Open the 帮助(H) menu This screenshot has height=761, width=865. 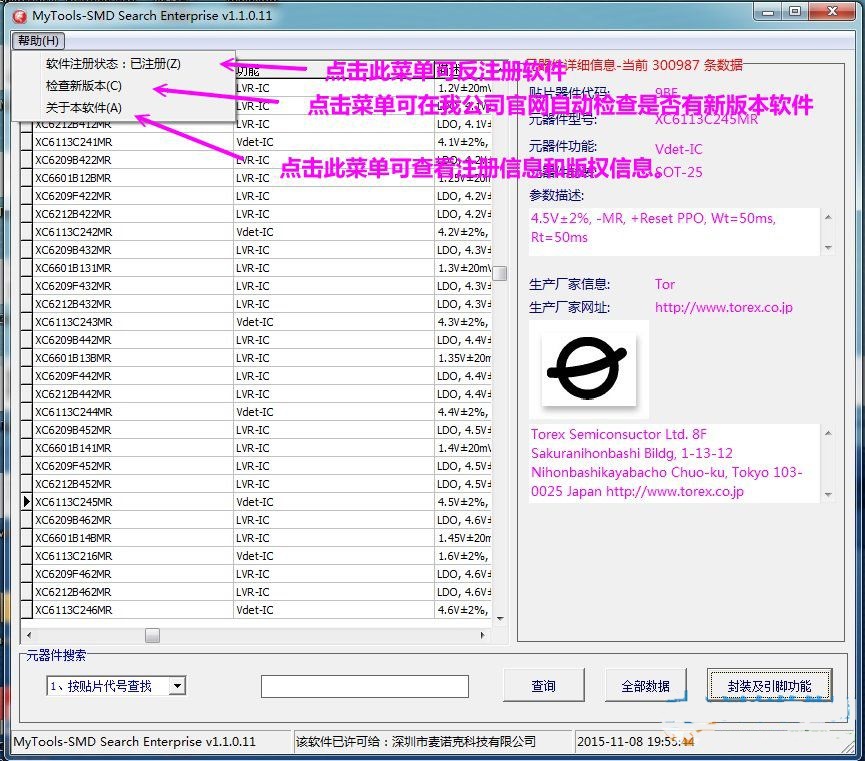[38, 40]
